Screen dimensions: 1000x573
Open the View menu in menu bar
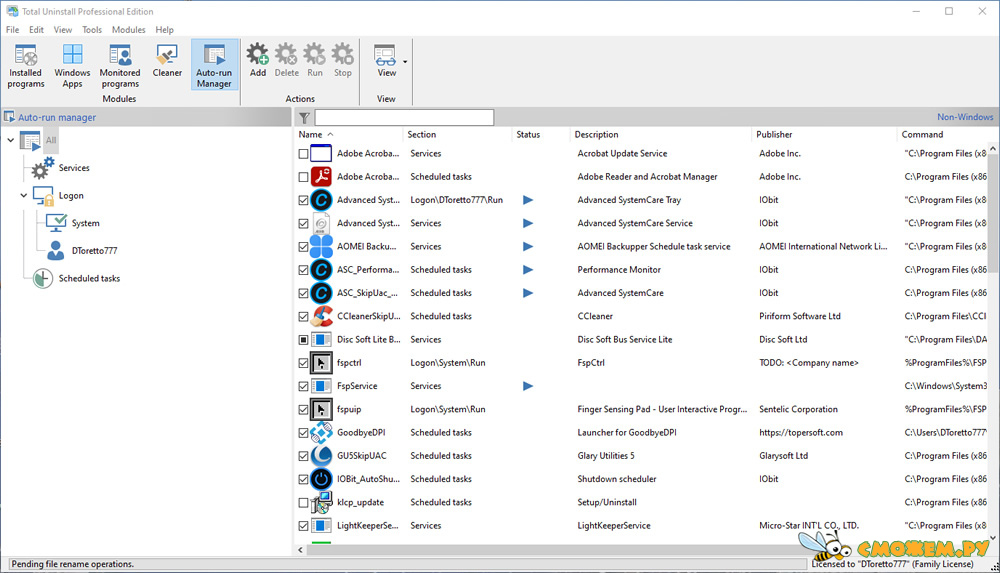point(62,29)
